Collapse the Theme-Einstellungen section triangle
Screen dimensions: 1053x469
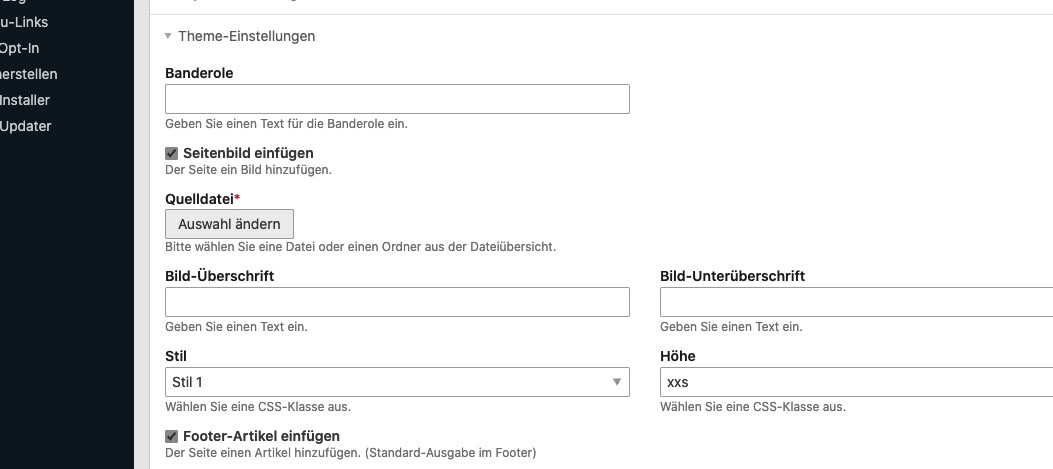(168, 36)
